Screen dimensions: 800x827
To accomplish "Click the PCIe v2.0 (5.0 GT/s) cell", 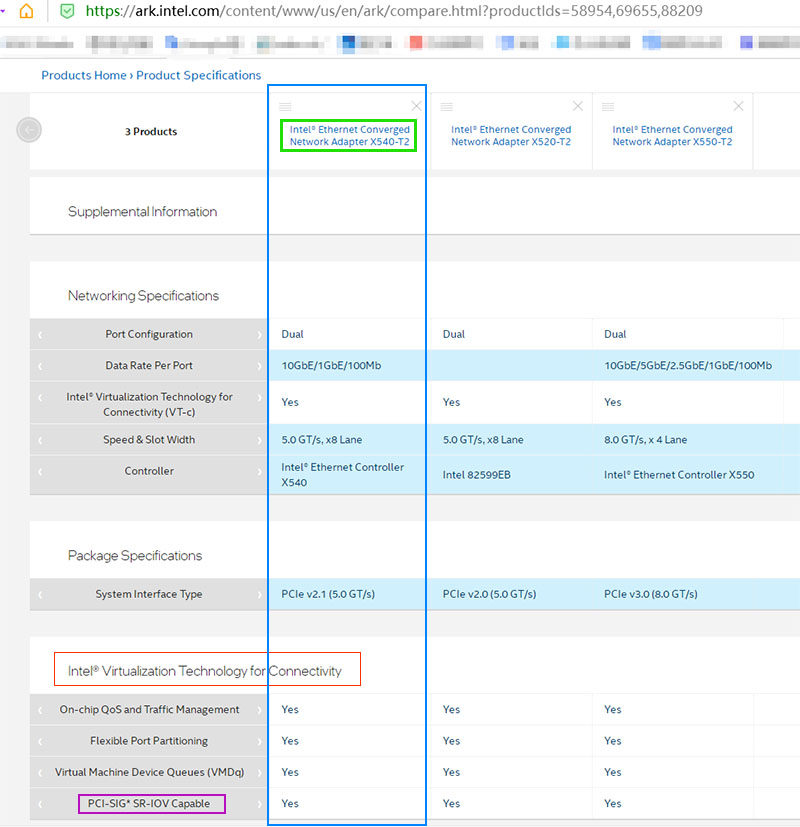I will pyautogui.click(x=489, y=594).
